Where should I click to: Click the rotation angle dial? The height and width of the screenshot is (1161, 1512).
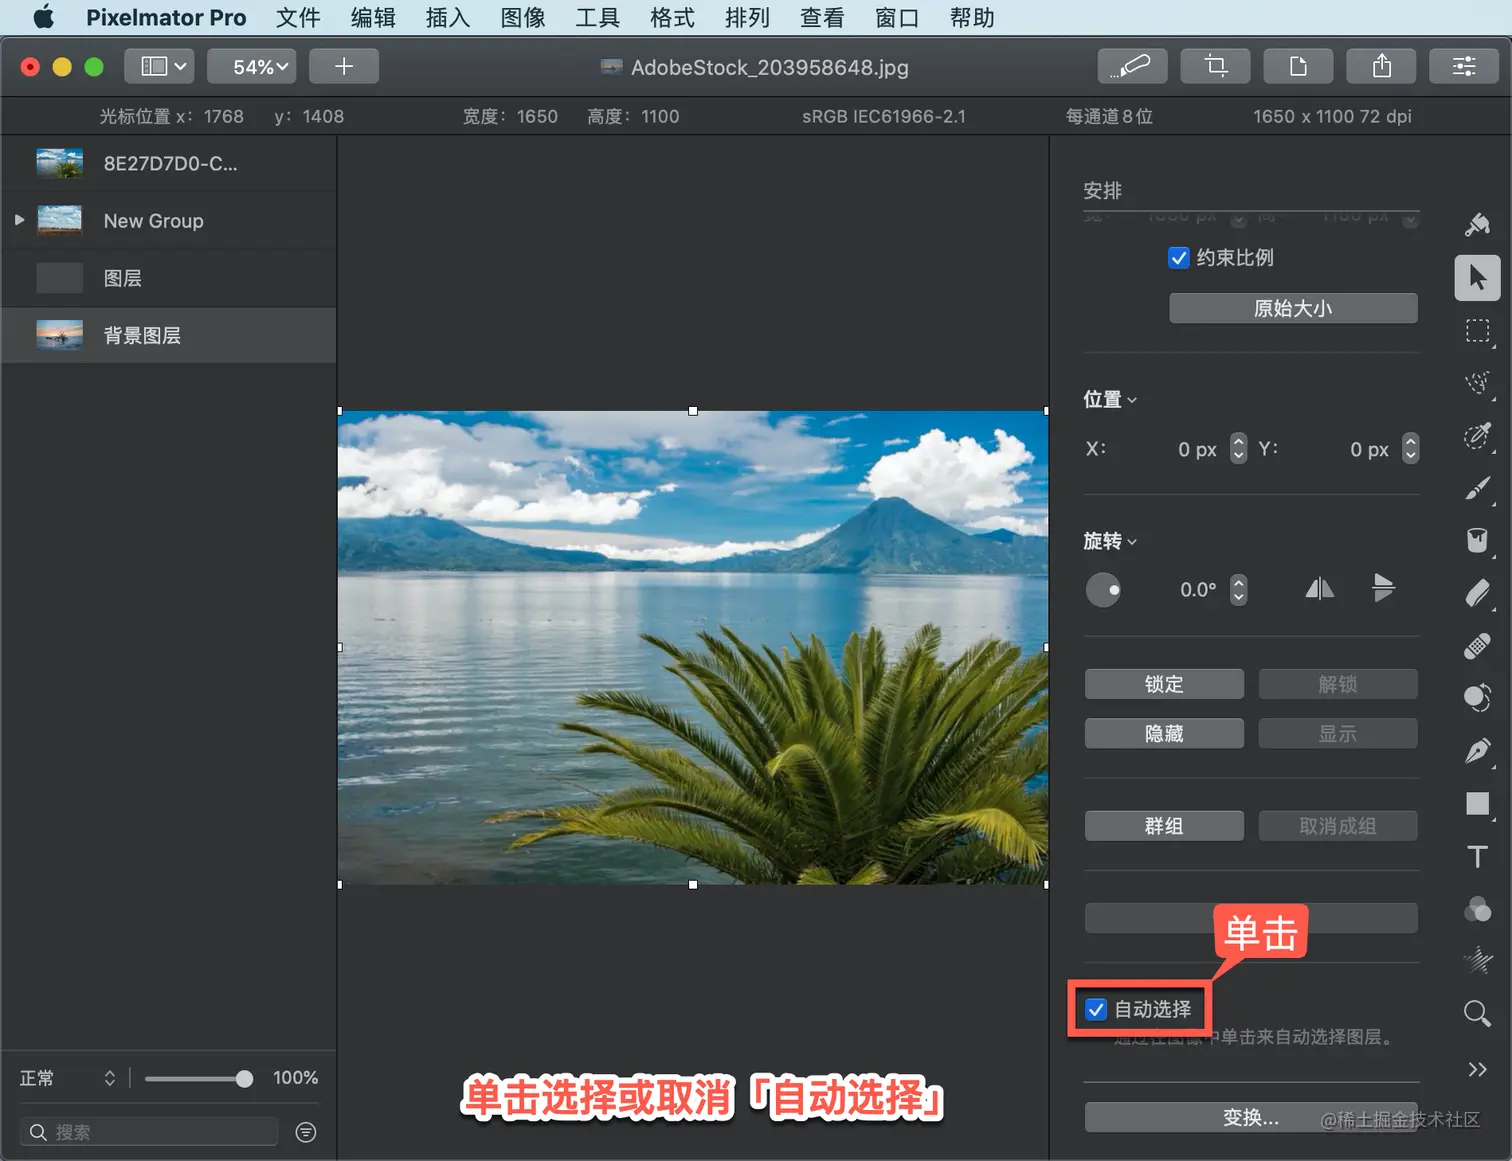point(1103,589)
